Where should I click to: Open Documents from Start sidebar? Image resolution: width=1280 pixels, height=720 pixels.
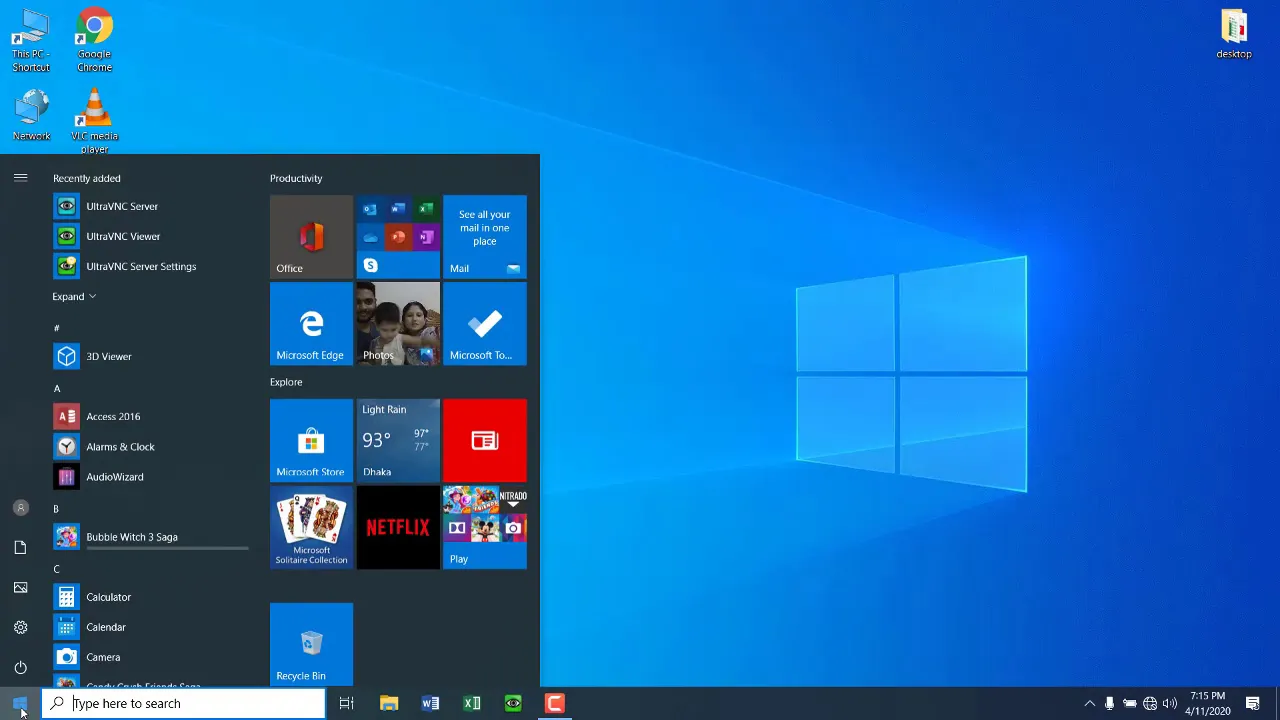click(20, 547)
